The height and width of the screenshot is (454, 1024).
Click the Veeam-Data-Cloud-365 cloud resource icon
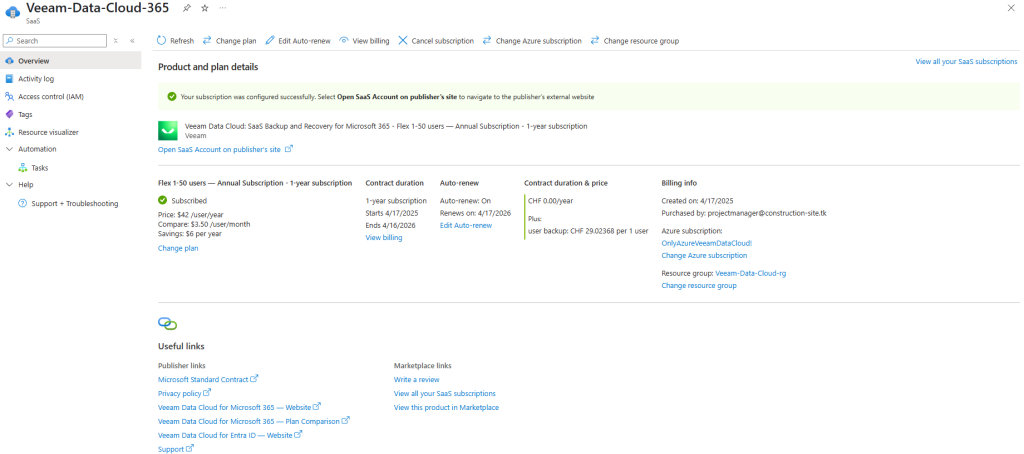click(x=13, y=11)
